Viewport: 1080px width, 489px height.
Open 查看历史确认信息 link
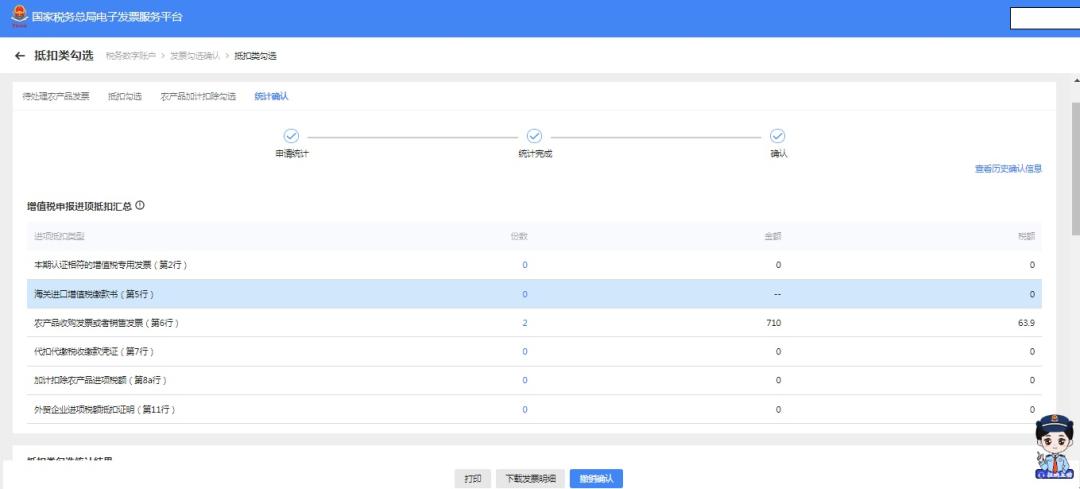tap(1008, 169)
